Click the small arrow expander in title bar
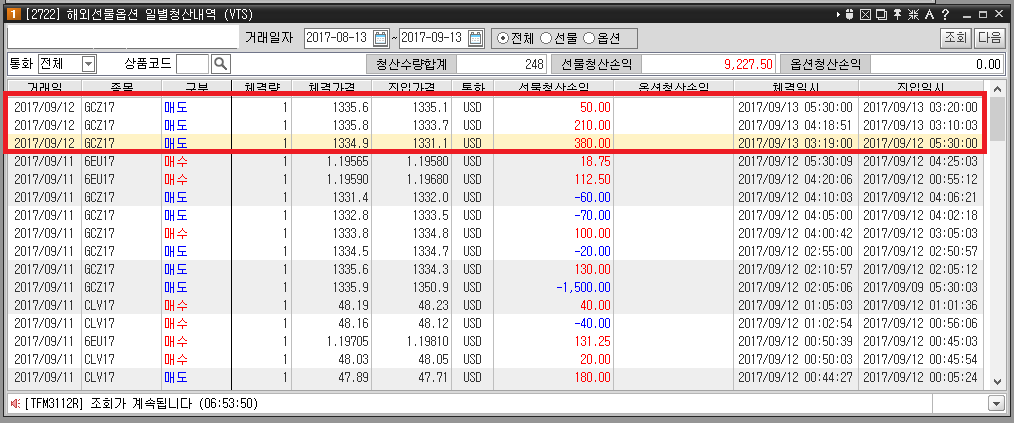The width and height of the screenshot is (1014, 423). pyautogui.click(x=836, y=14)
